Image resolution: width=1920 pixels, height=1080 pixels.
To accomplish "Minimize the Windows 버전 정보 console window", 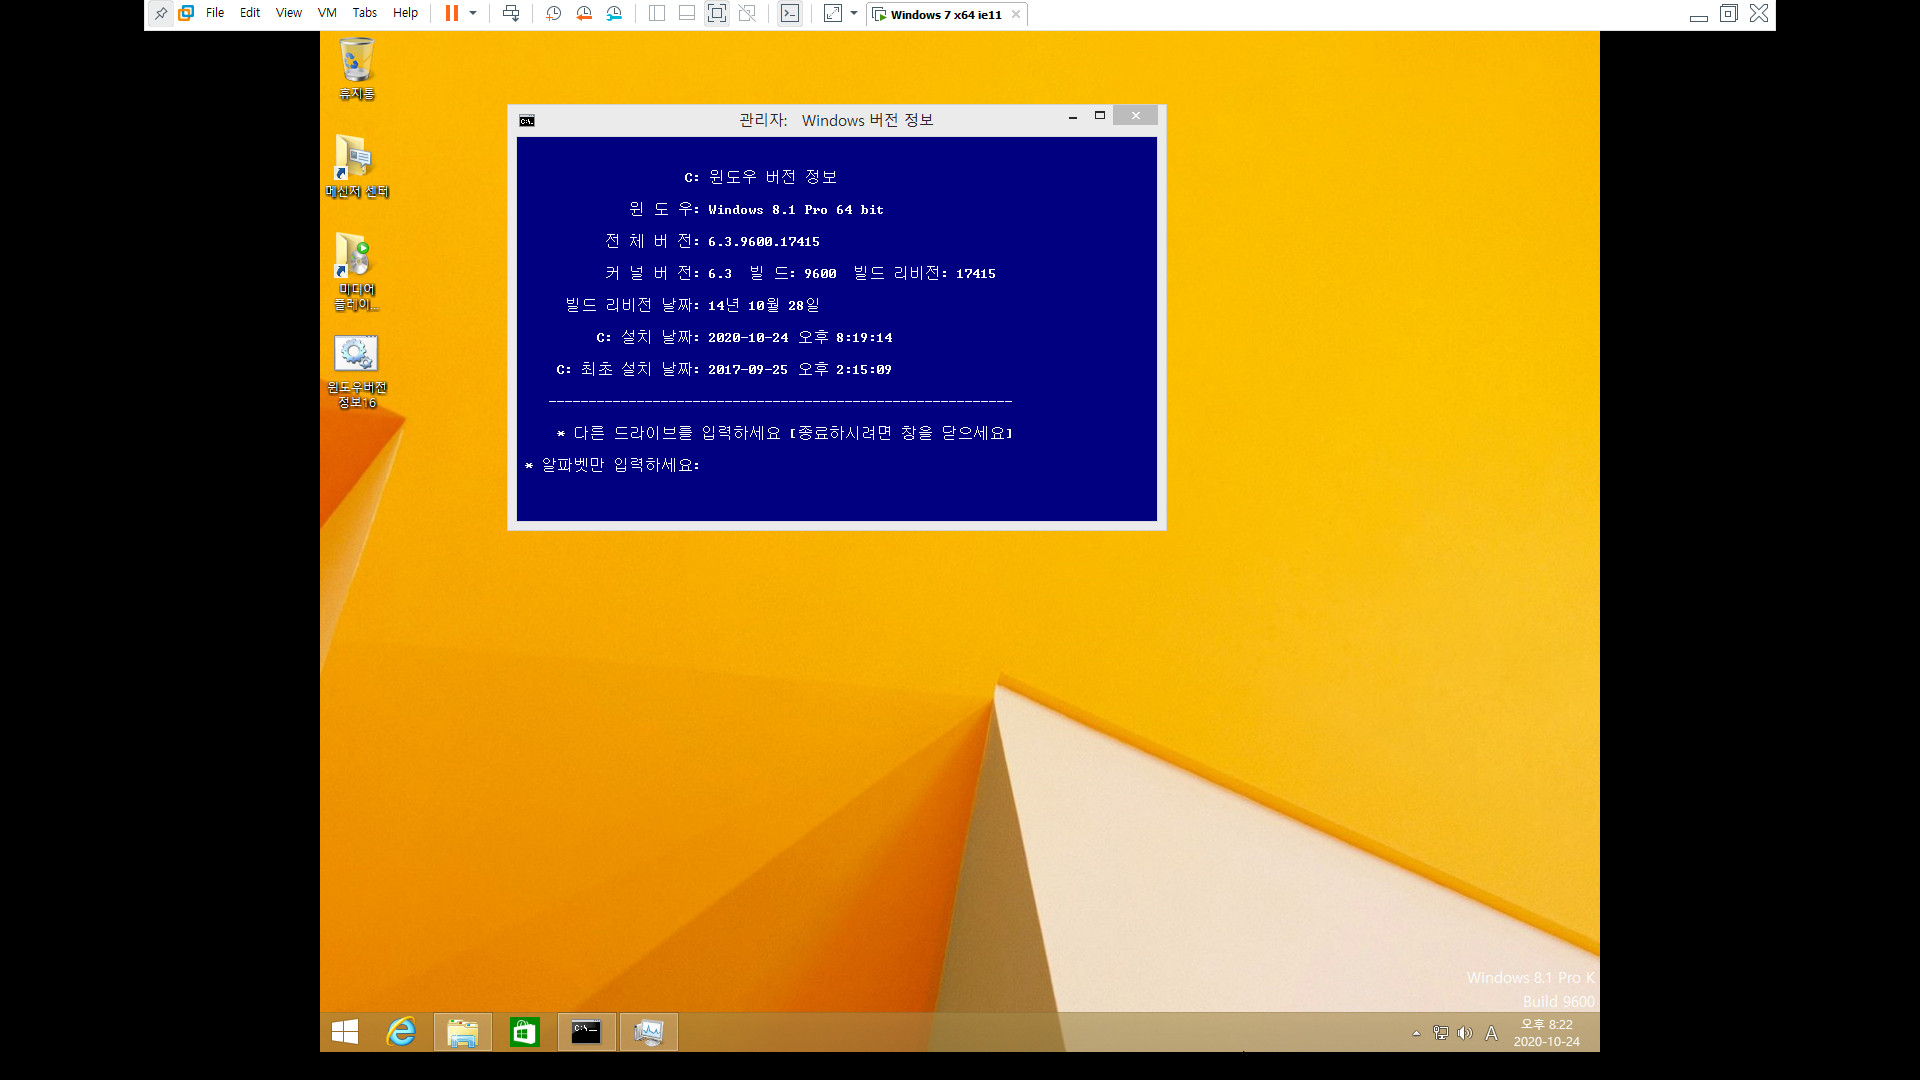I will tap(1073, 117).
